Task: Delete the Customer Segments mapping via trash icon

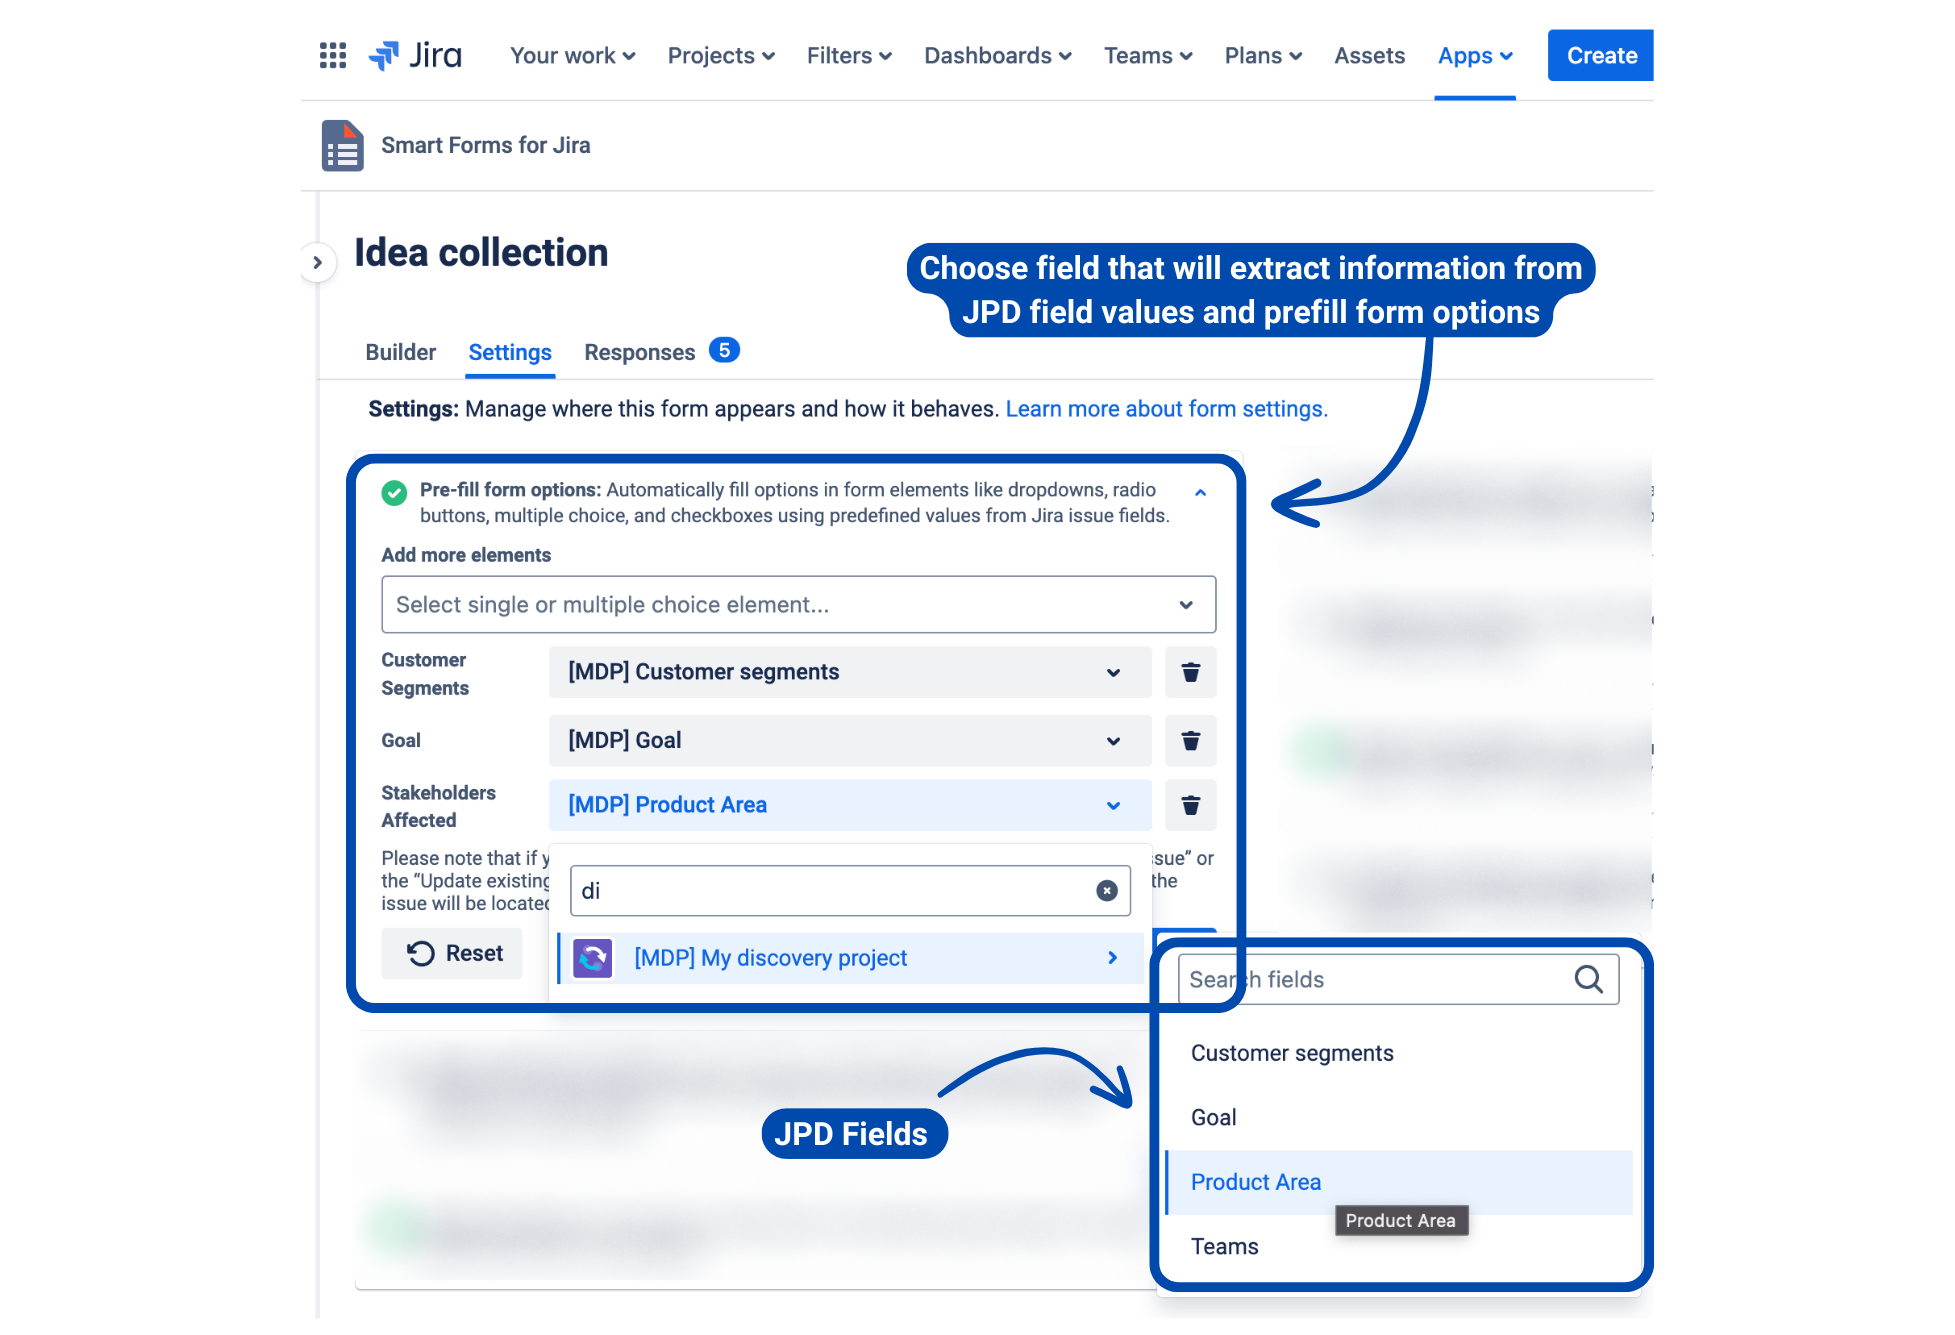Action: (1190, 672)
